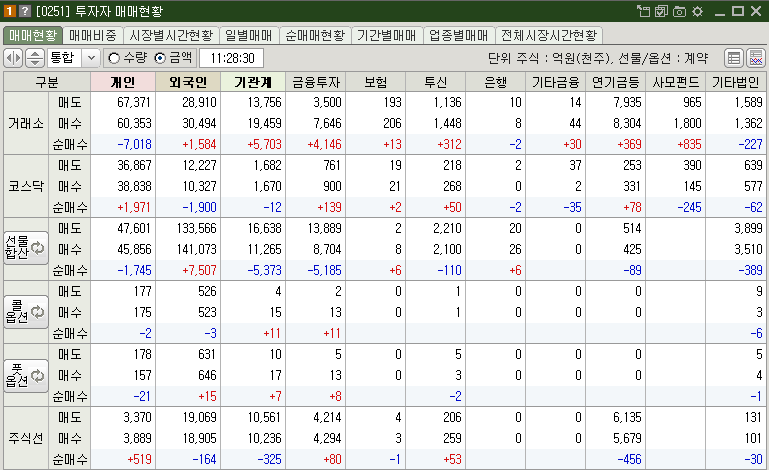The height and width of the screenshot is (470, 769).
Task: Switch to the 업종별매매 tab
Action: pos(459,35)
